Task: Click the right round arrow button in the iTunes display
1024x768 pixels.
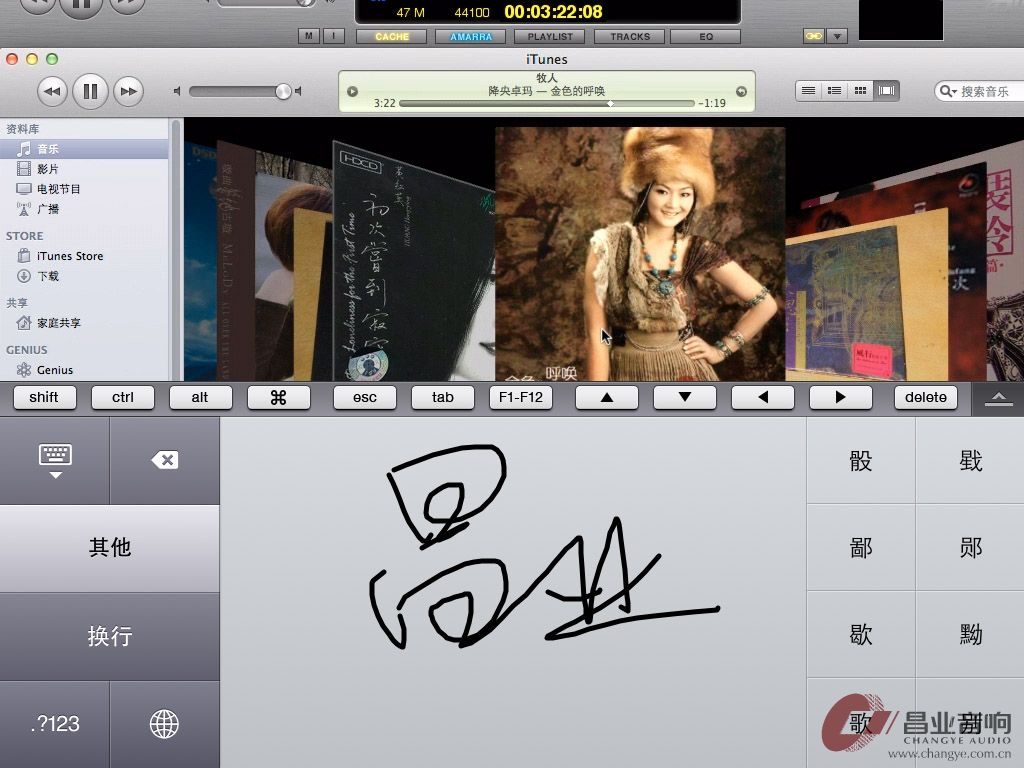Action: (x=741, y=91)
